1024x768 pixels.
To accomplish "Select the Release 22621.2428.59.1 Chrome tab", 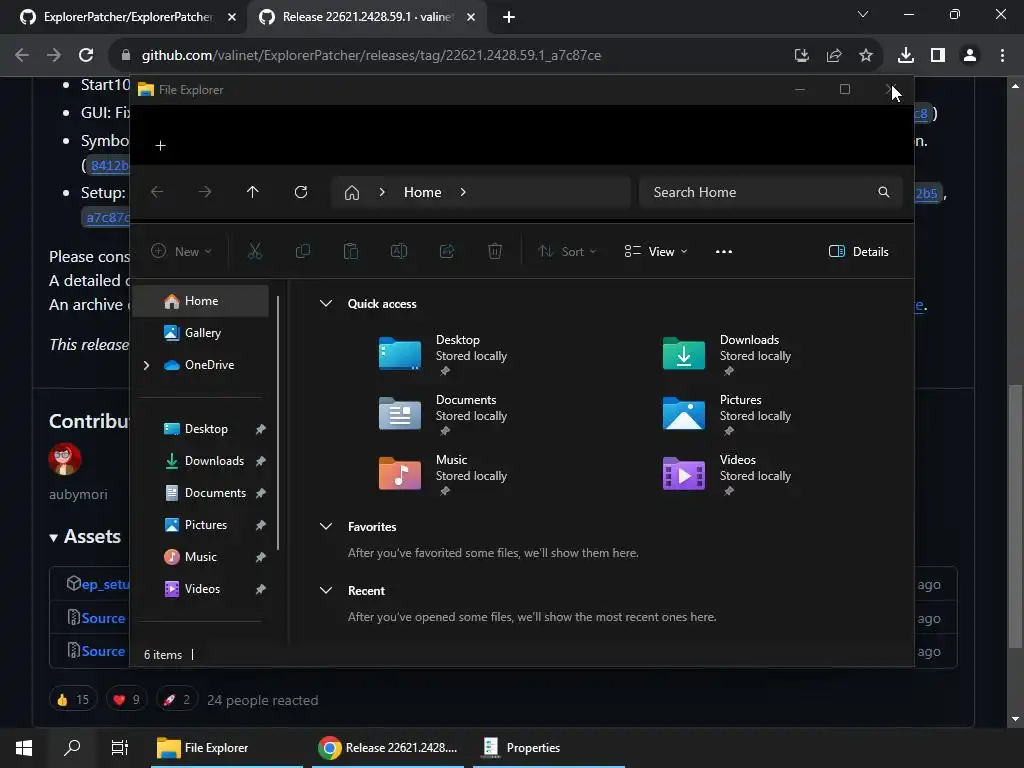I will (x=366, y=17).
